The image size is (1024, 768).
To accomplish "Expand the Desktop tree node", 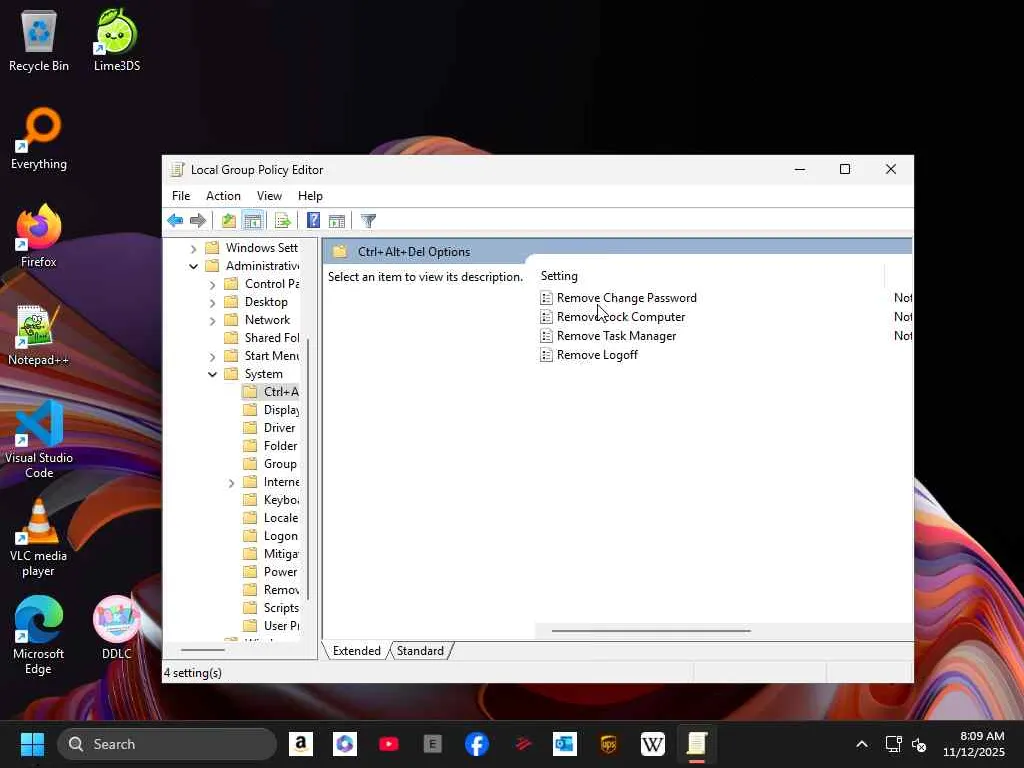I will point(212,302).
